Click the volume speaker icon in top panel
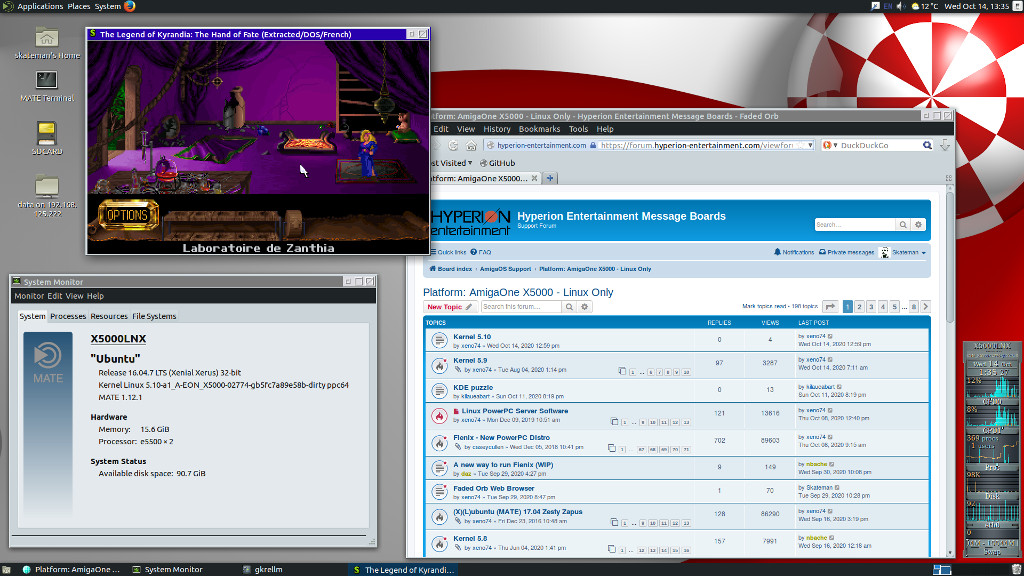The image size is (1024, 576). pos(901,7)
